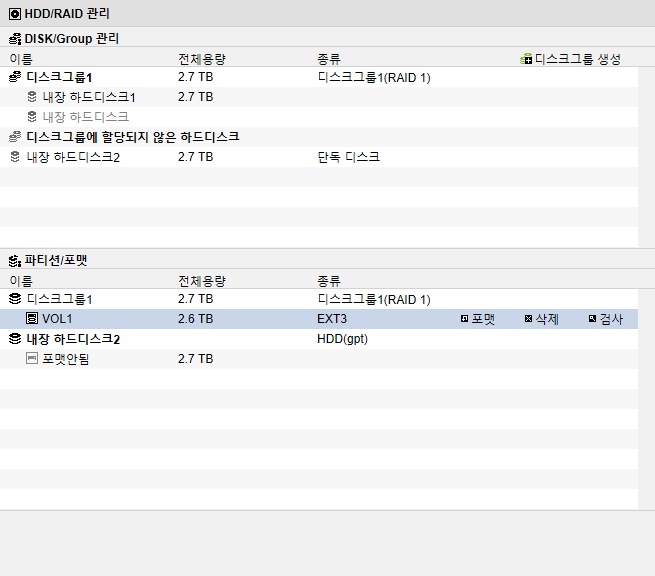Select the 포맷안됨 partition row
This screenshot has height=576, width=655.
(319, 359)
